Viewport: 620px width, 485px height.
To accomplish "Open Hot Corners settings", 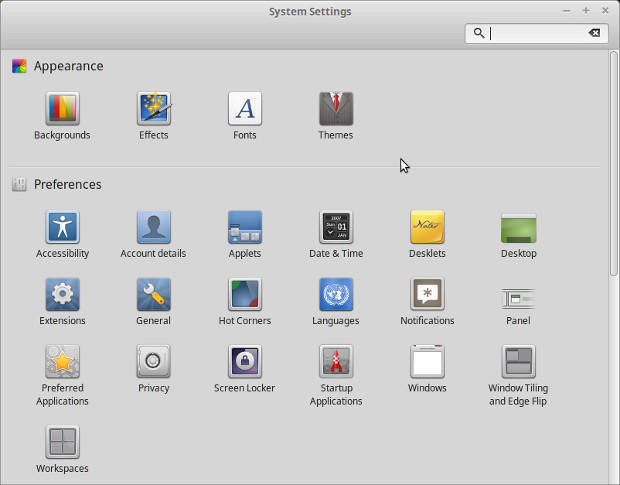I will [245, 295].
